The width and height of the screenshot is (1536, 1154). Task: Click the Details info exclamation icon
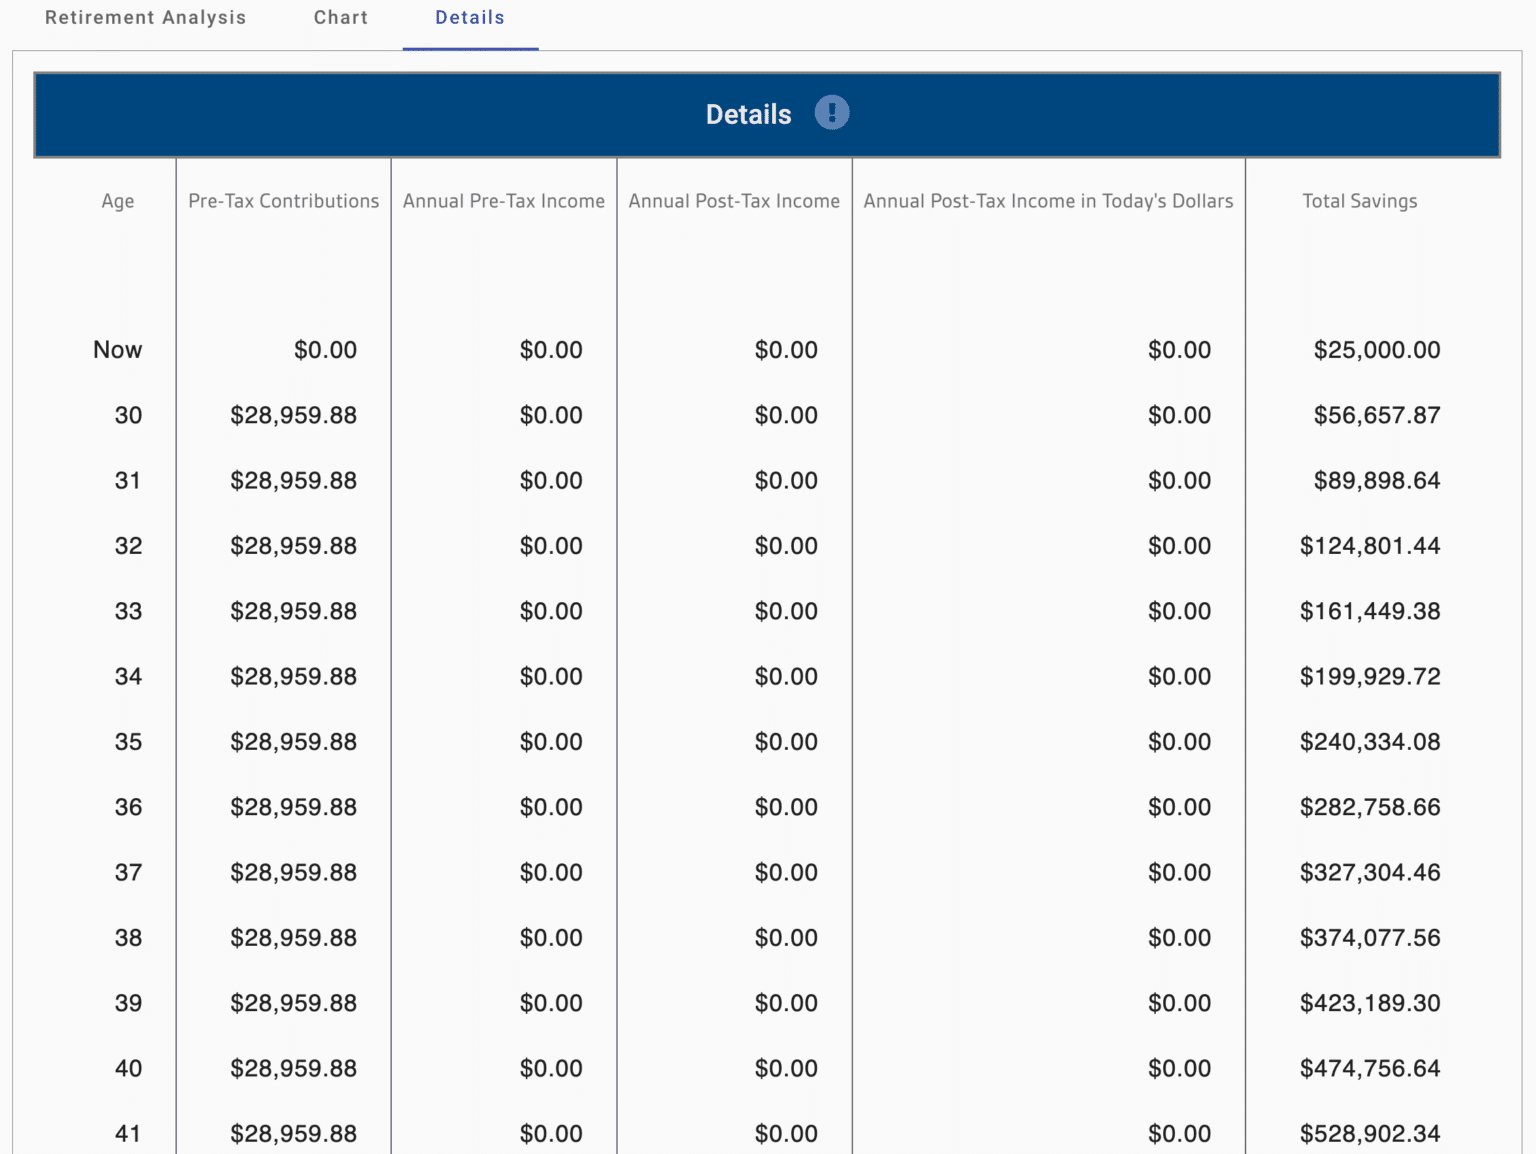pos(830,113)
